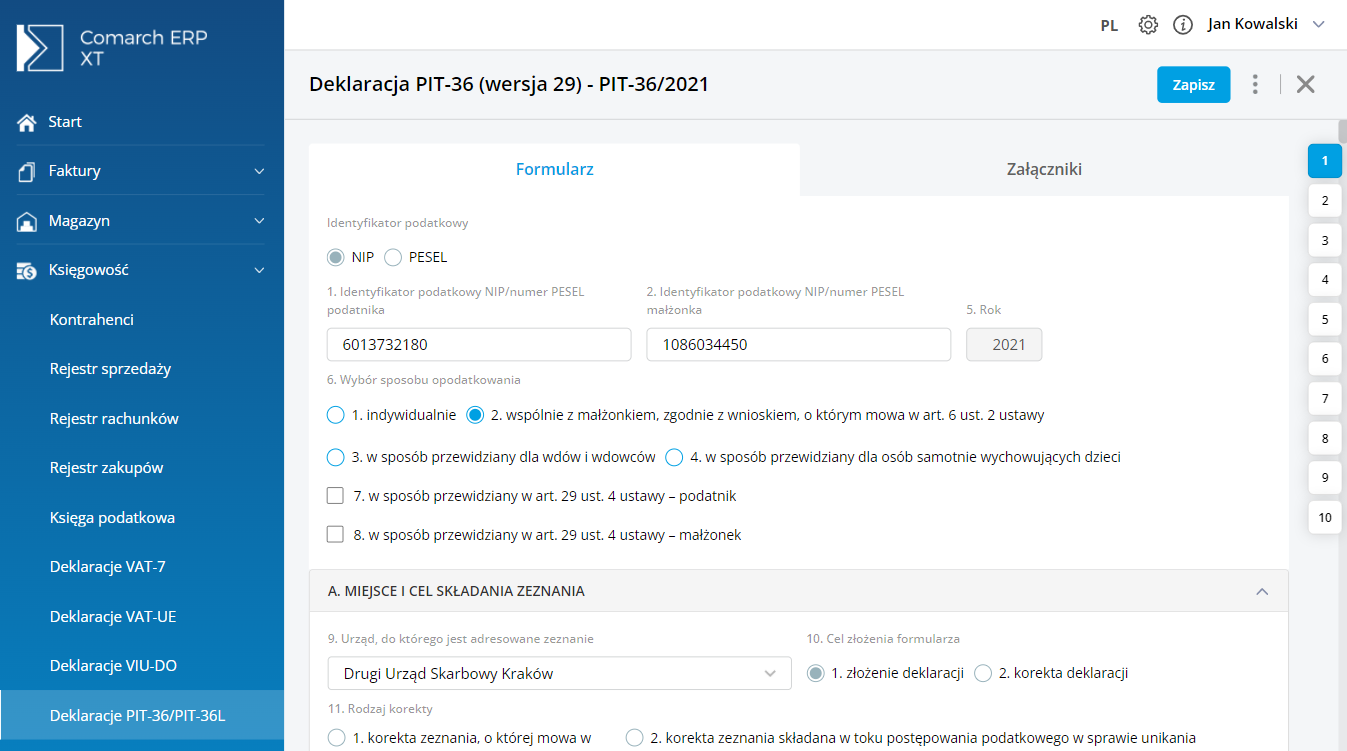Click the spouse NIP/PESEL input field
The width and height of the screenshot is (1347, 751).
(x=798, y=345)
